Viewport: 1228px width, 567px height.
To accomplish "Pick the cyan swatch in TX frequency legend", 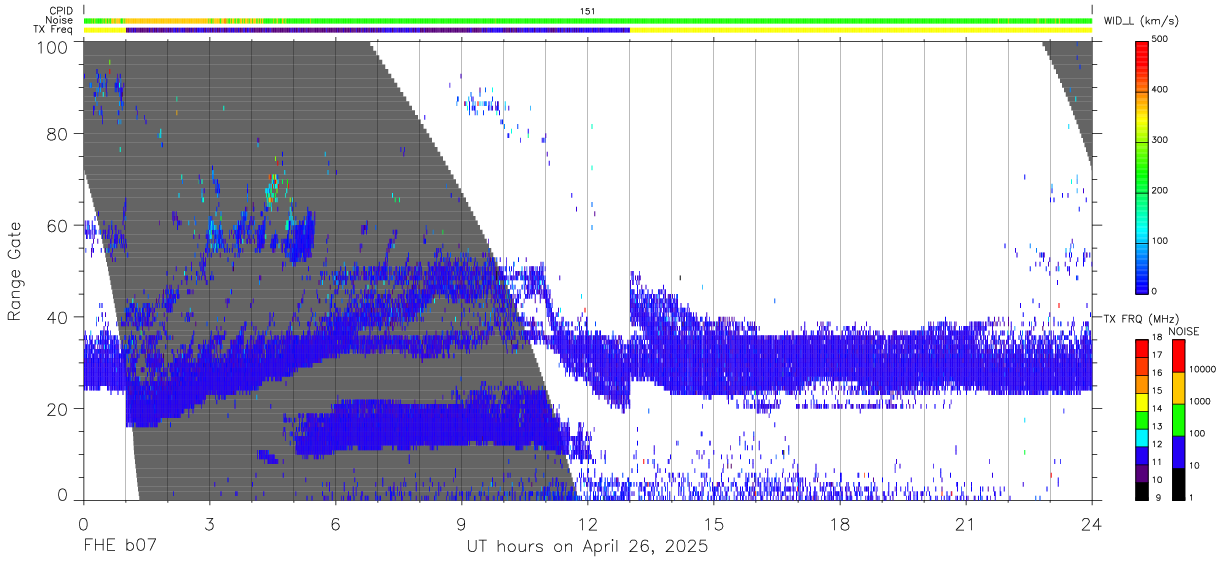I will point(1142,437).
